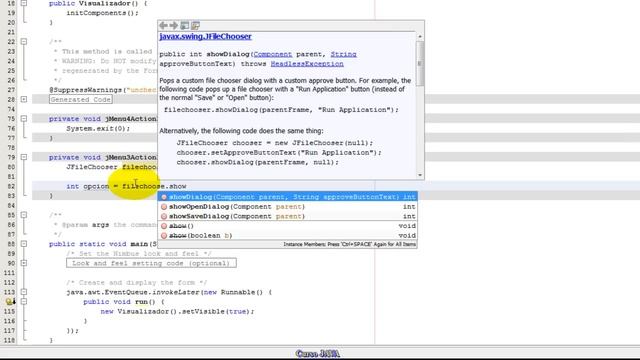Collapse the Visualizador constructor fold at line 18
This screenshot has height=360, width=640.
click(x=24, y=3)
